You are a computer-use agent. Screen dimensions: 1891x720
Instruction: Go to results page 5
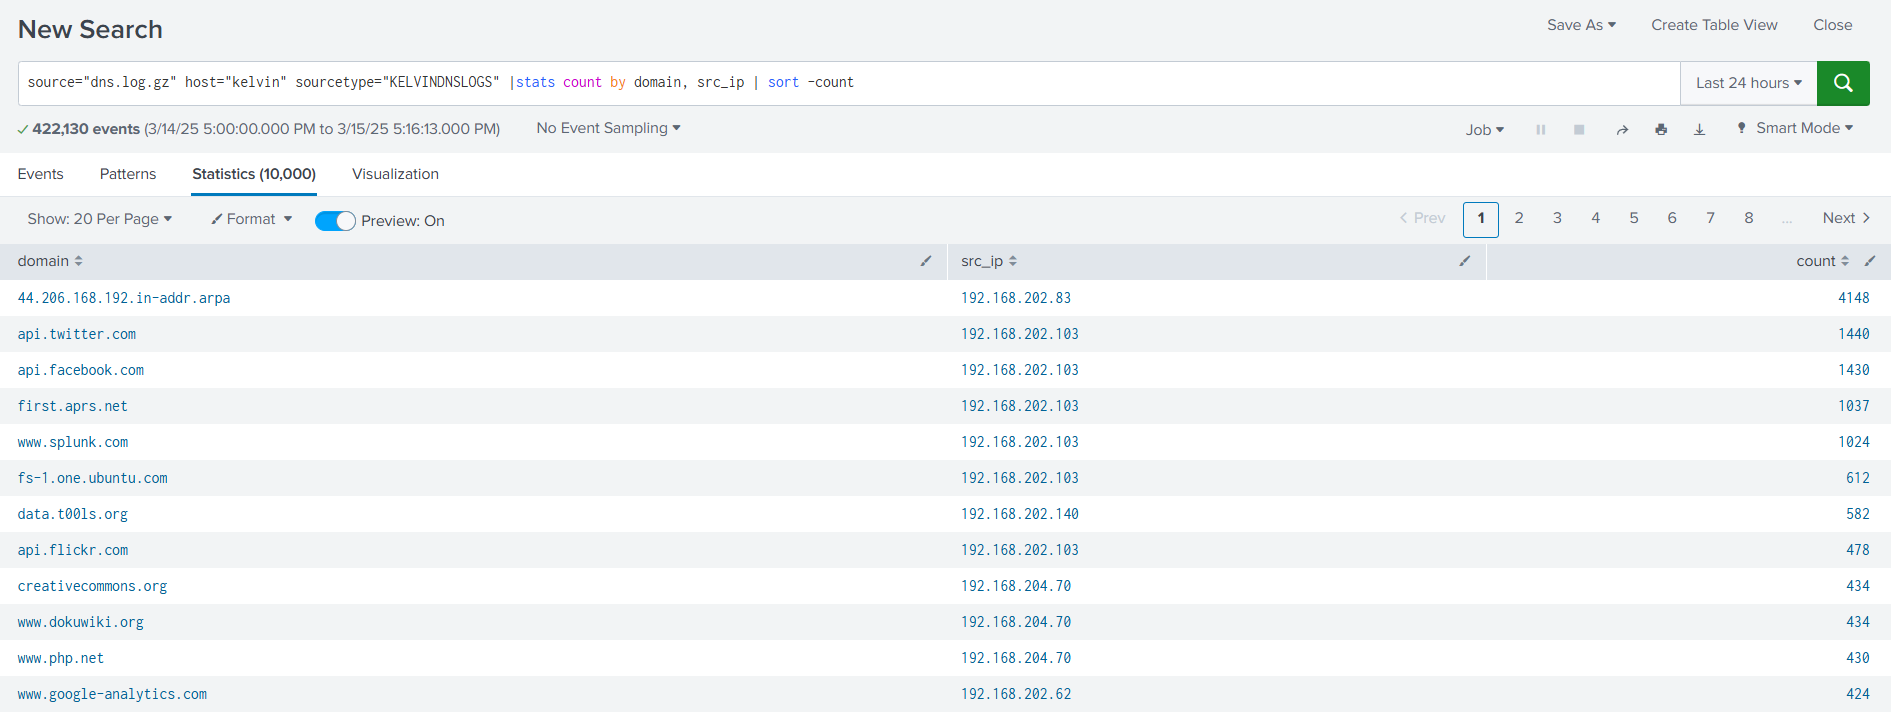(1634, 218)
